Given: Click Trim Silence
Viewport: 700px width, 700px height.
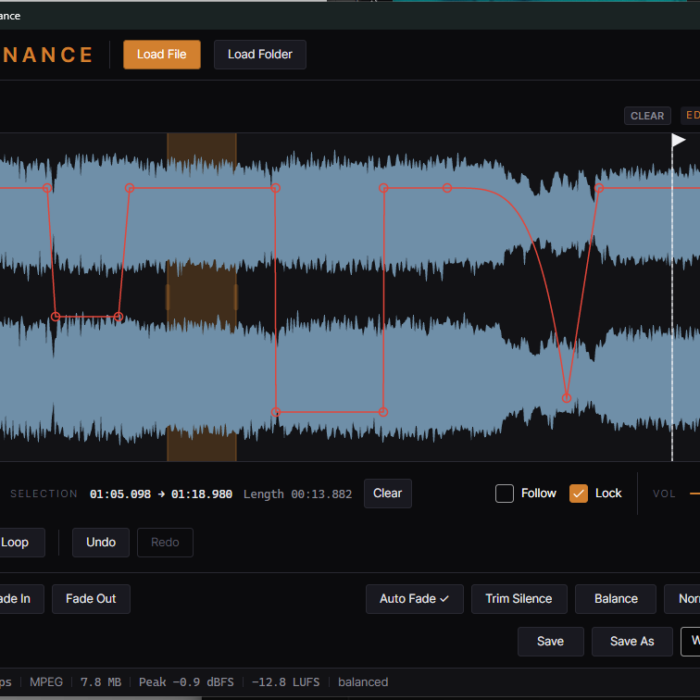Looking at the screenshot, I should 519,599.
